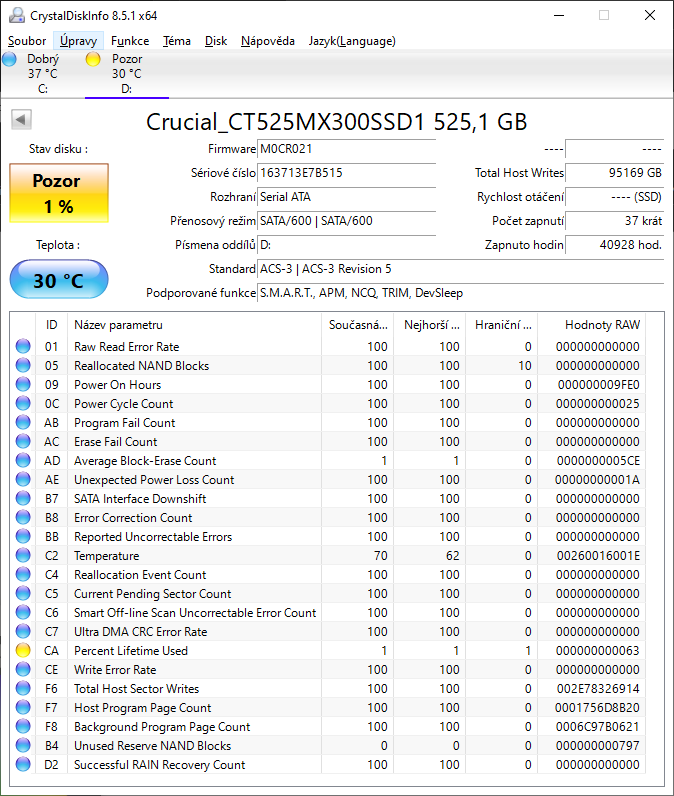The width and height of the screenshot is (674, 796).
Task: Click status icon of Unused Reserve NAND Blocks
Action: click(23, 745)
